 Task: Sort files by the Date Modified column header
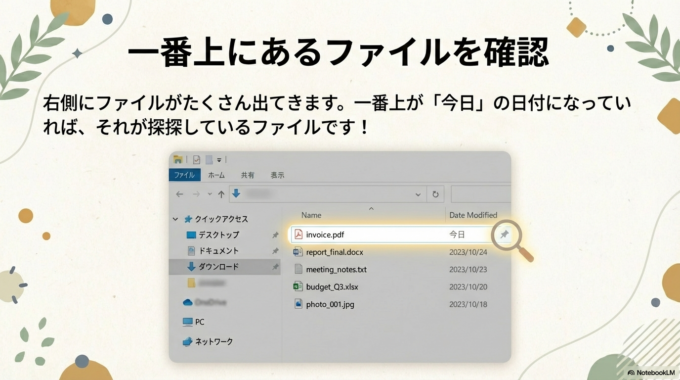[x=473, y=215]
